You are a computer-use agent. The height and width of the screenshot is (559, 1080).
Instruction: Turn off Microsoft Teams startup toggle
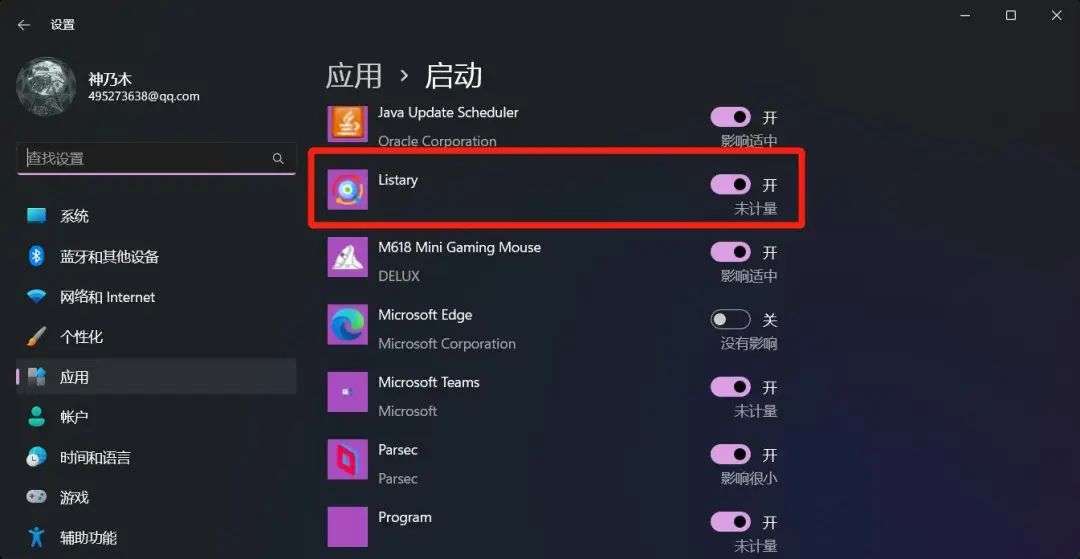point(731,387)
